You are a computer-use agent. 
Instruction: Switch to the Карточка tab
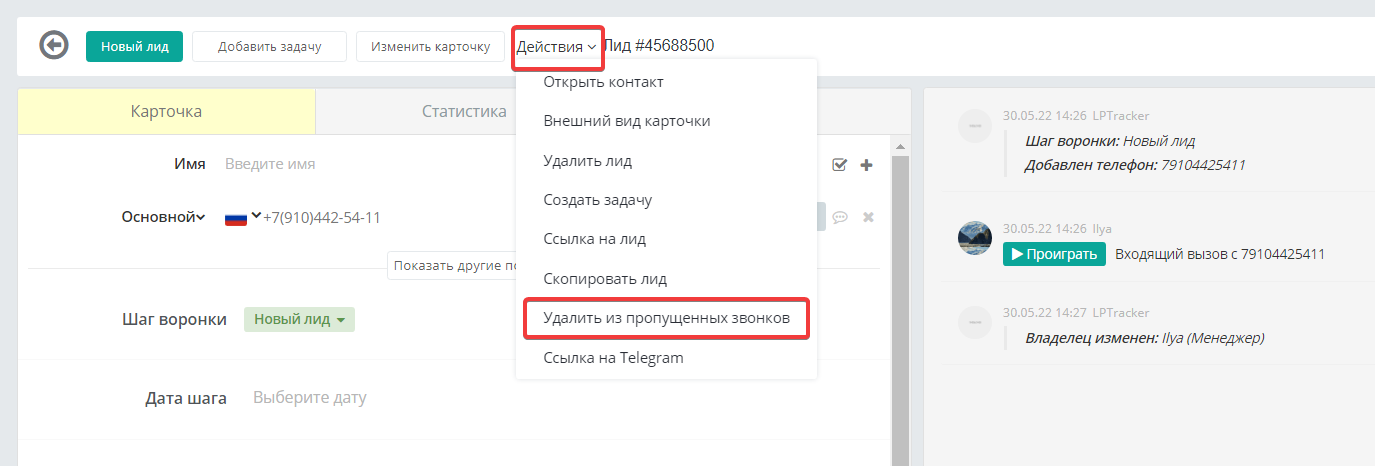pos(166,111)
